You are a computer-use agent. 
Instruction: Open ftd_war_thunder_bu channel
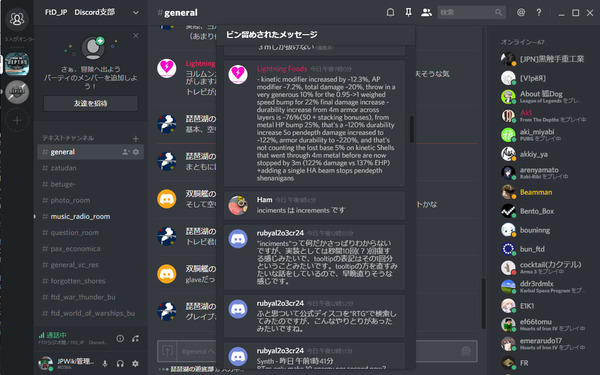pos(90,297)
